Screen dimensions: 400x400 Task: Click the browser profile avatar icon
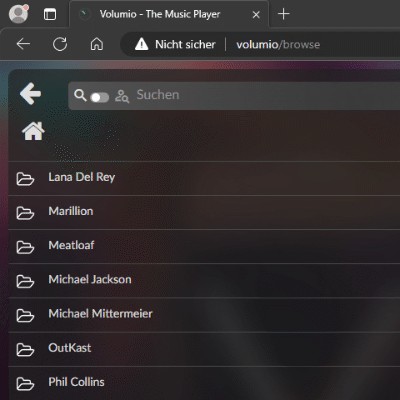[x=18, y=14]
